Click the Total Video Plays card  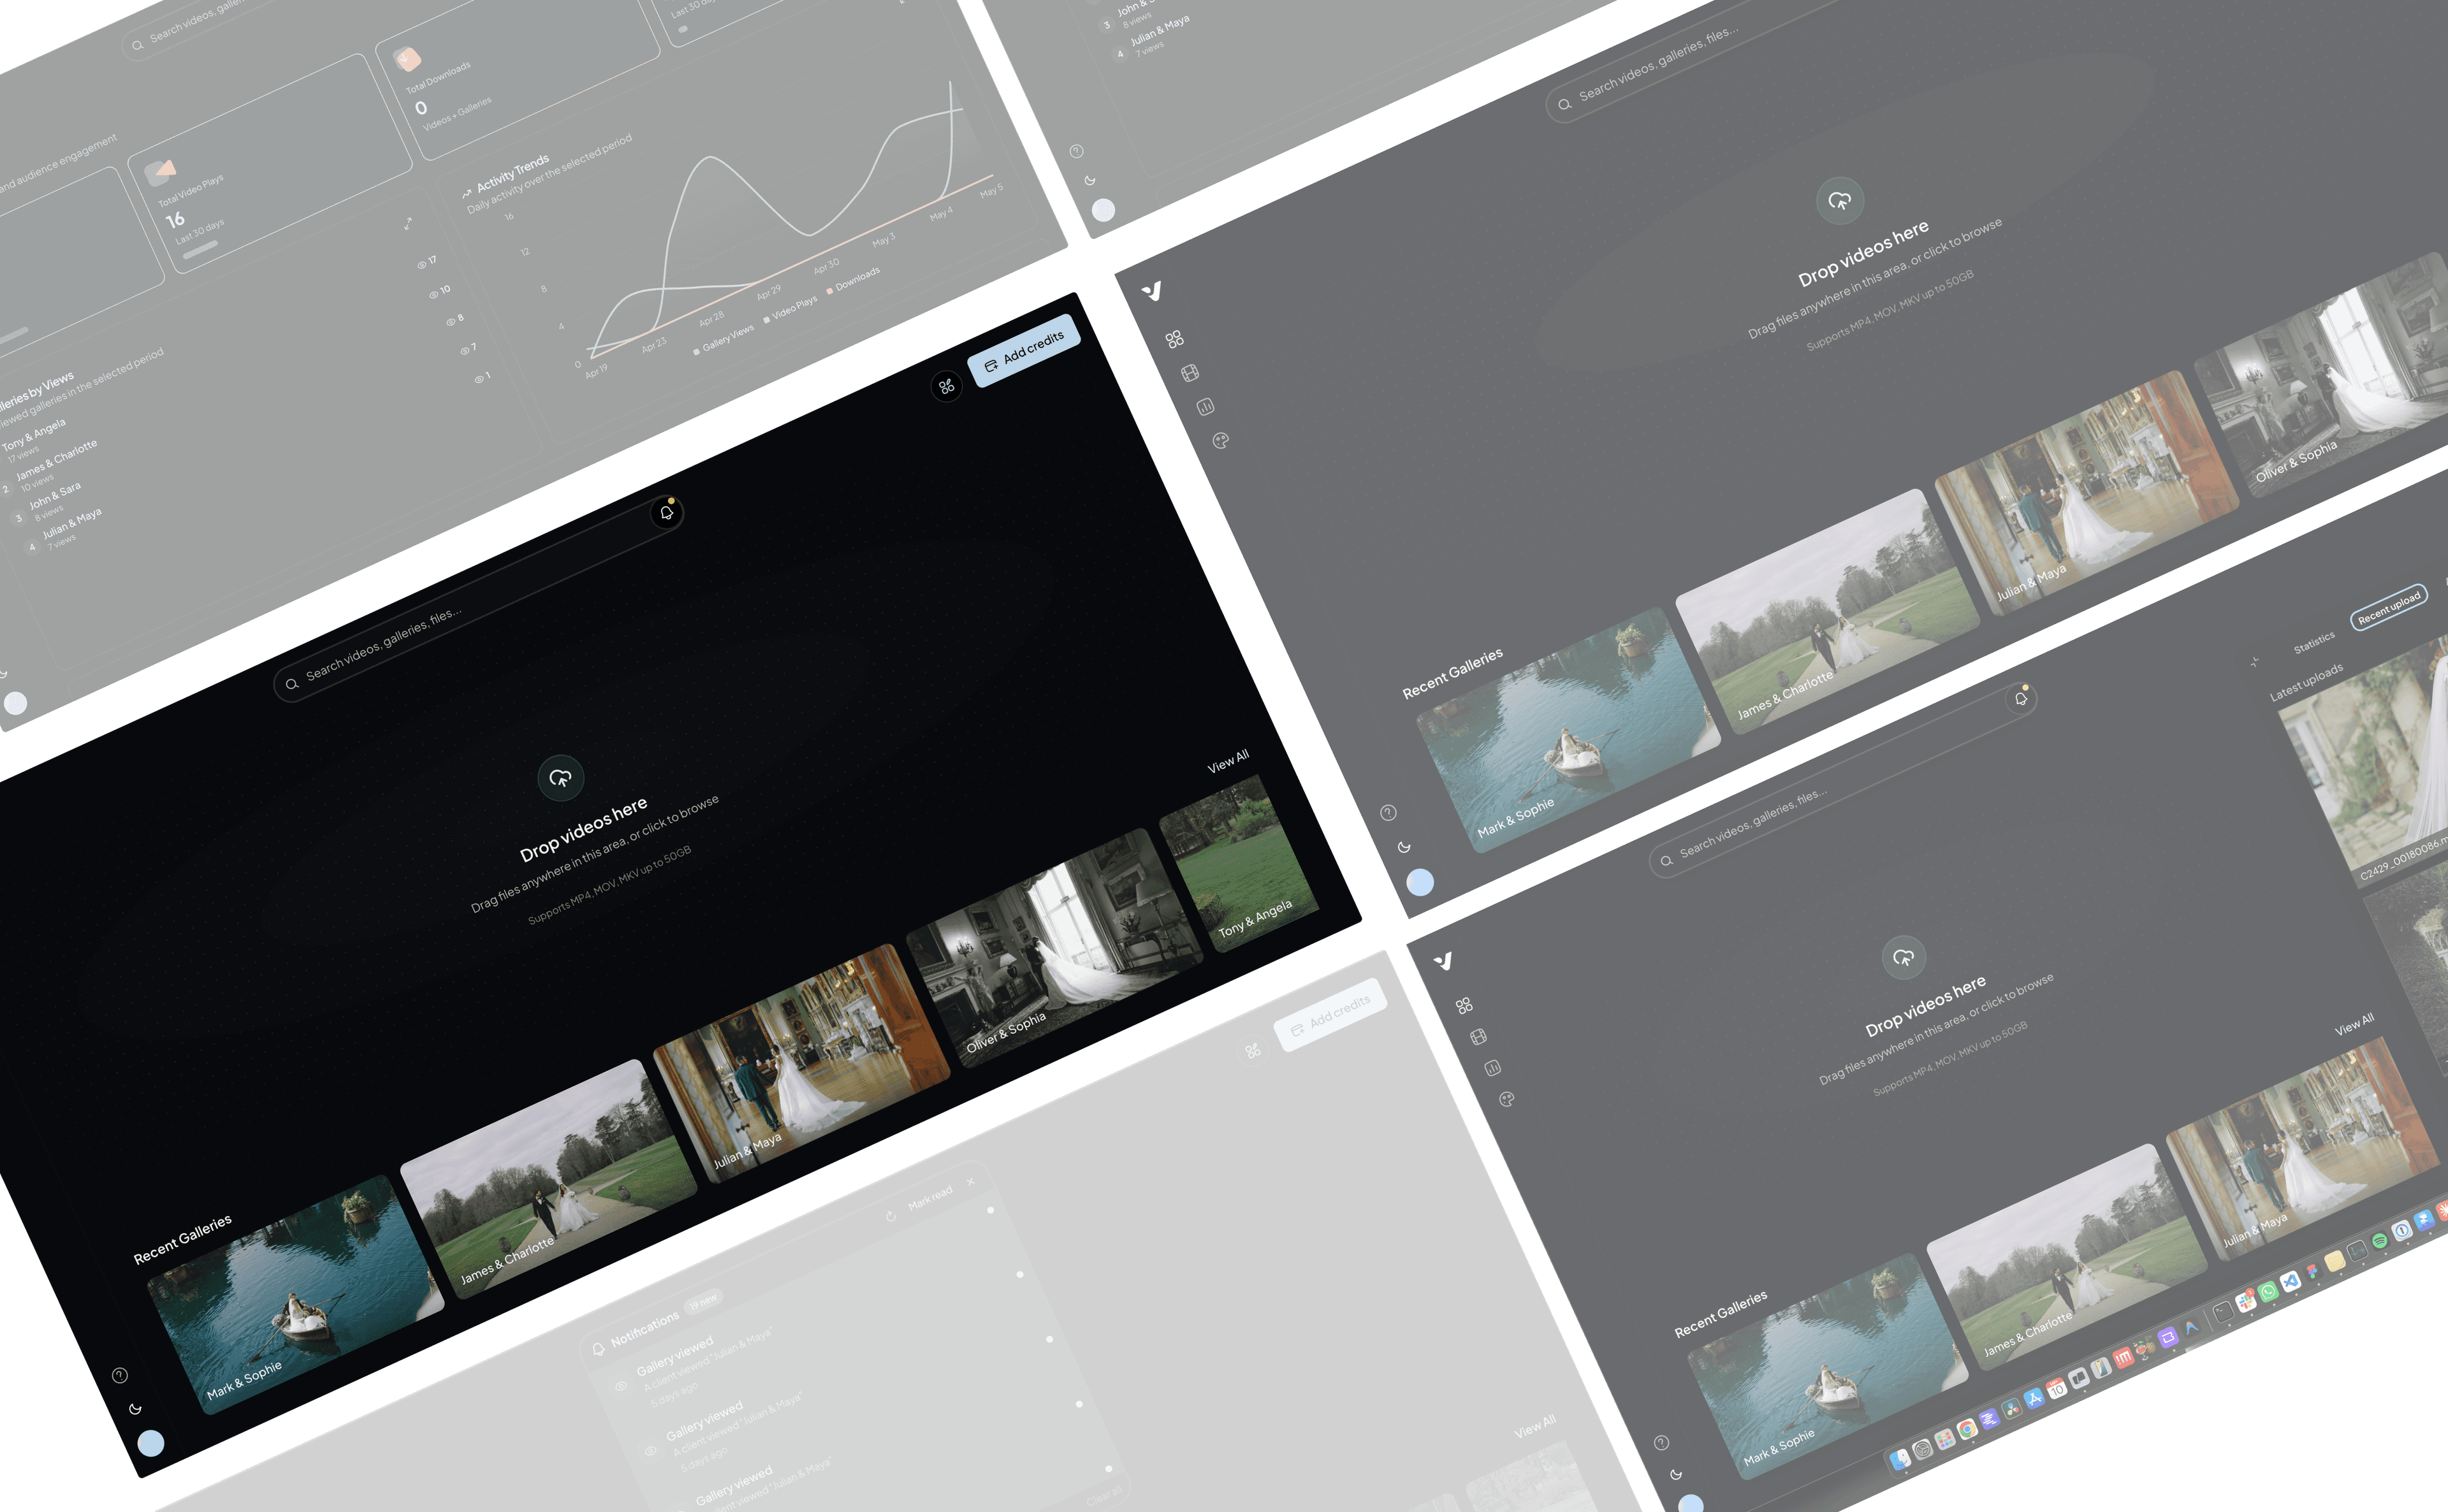click(x=270, y=164)
